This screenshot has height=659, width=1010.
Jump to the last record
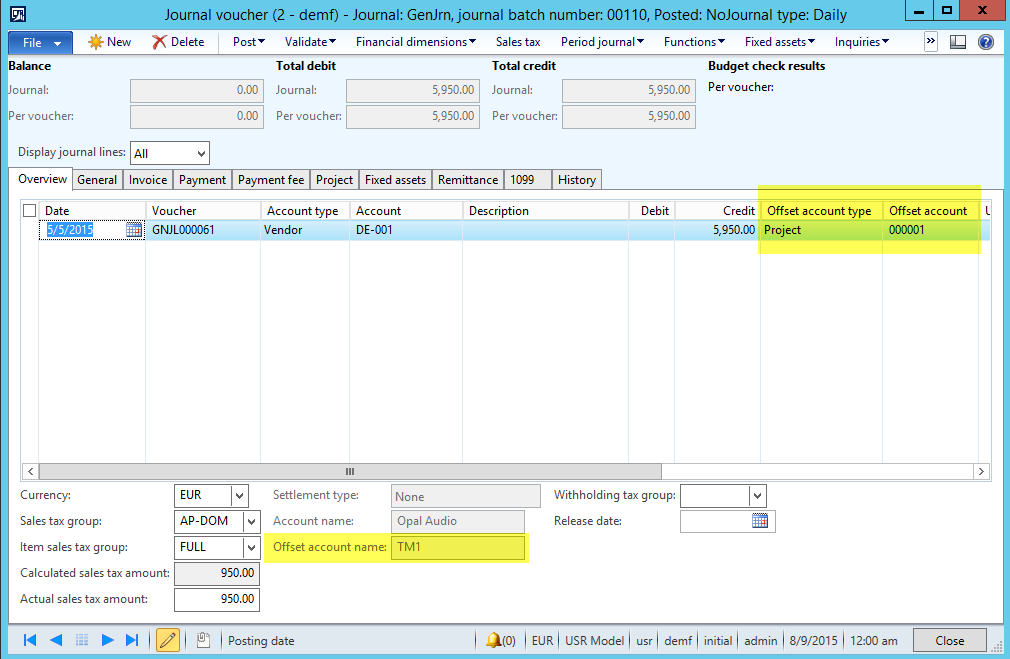click(132, 640)
